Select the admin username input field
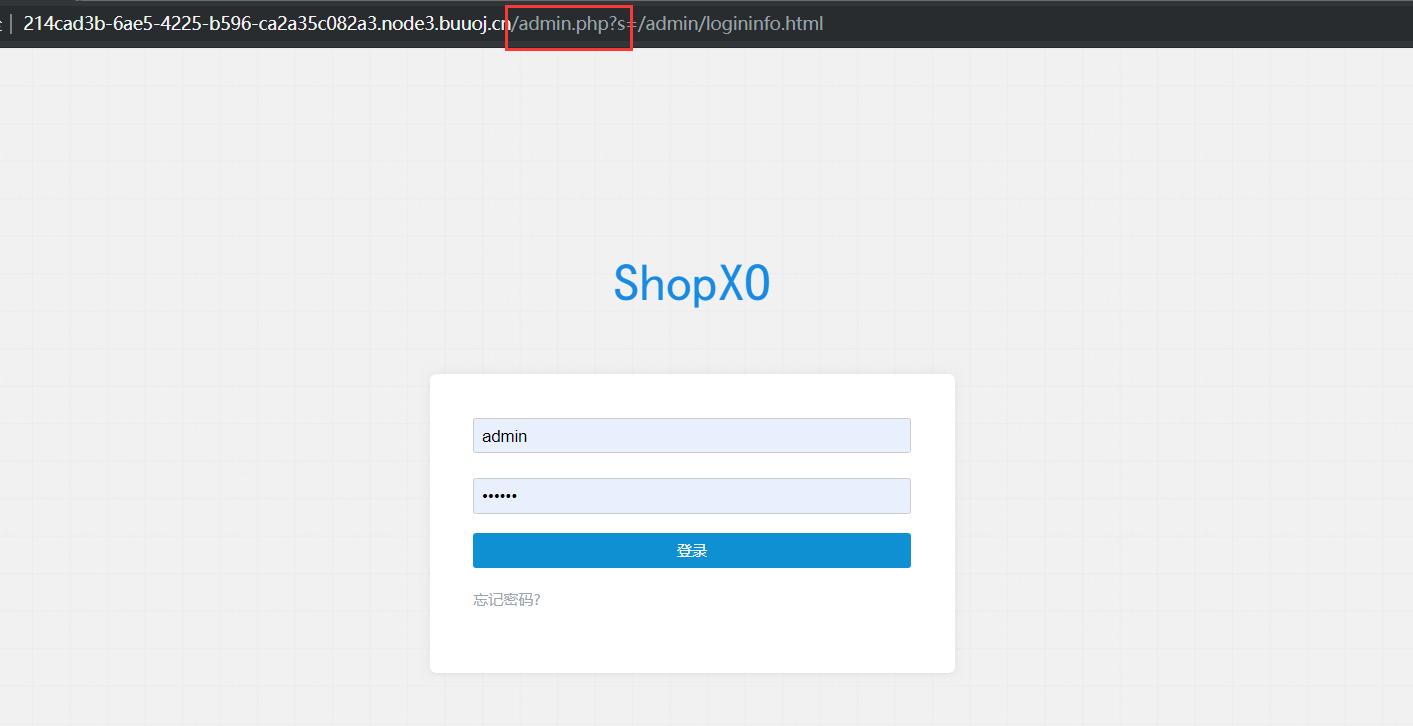The image size is (1413, 726). tap(691, 435)
